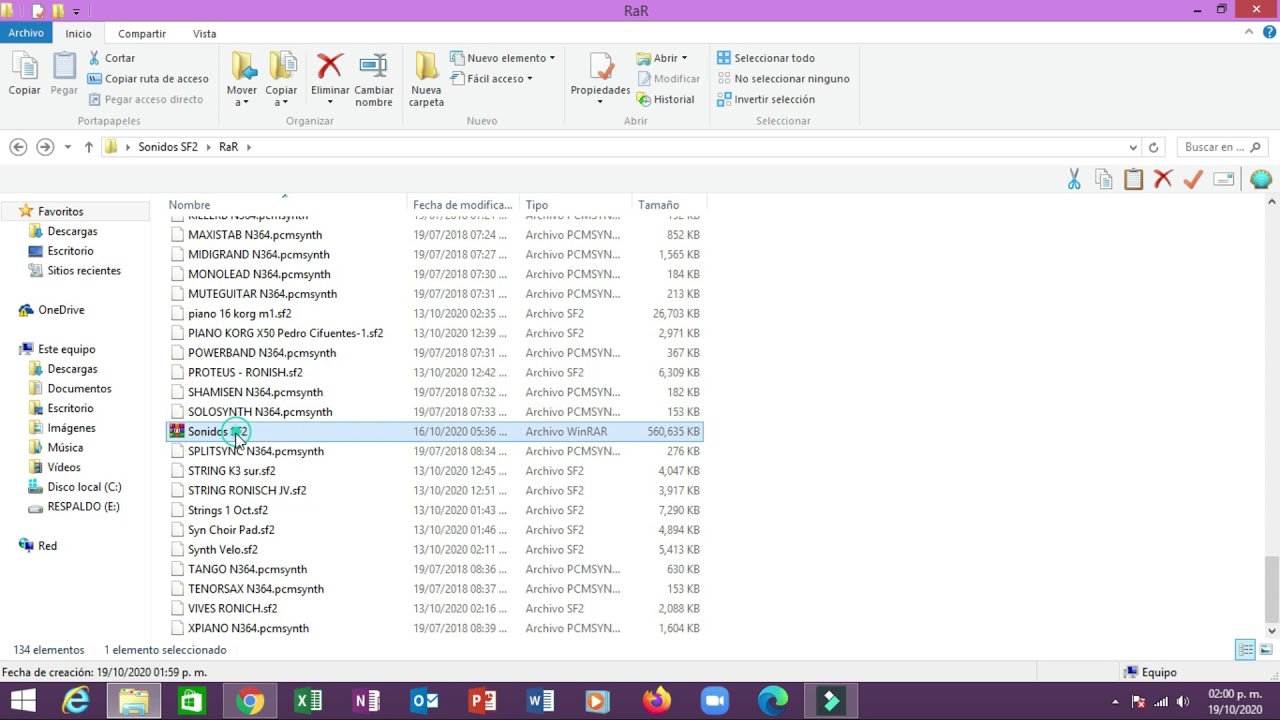Click the envelope icon in the right toolbar
Viewport: 1280px width, 720px height.
(x=1223, y=179)
